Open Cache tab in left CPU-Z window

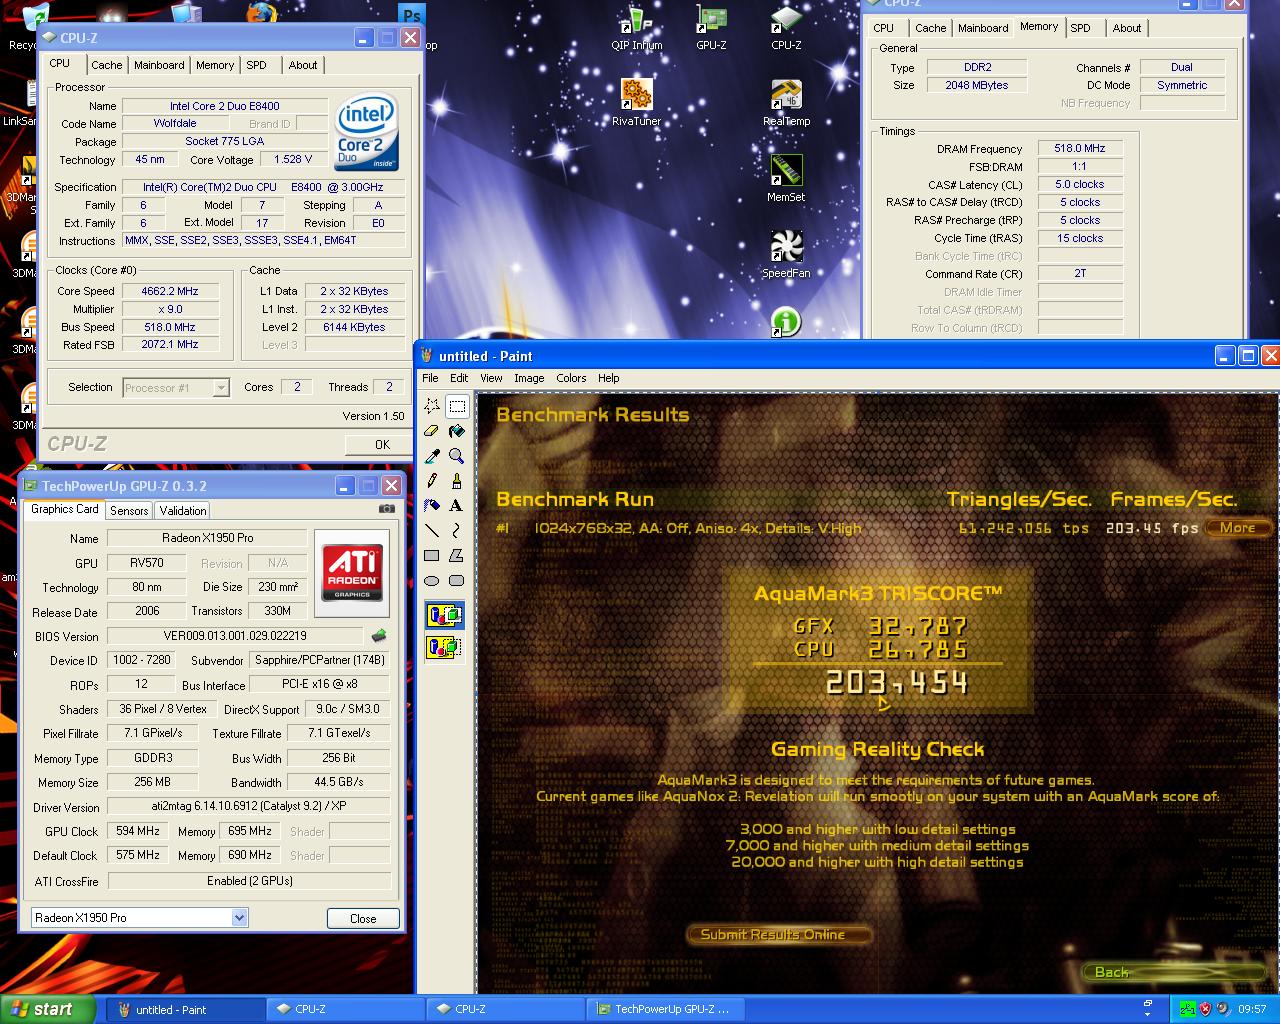[107, 65]
